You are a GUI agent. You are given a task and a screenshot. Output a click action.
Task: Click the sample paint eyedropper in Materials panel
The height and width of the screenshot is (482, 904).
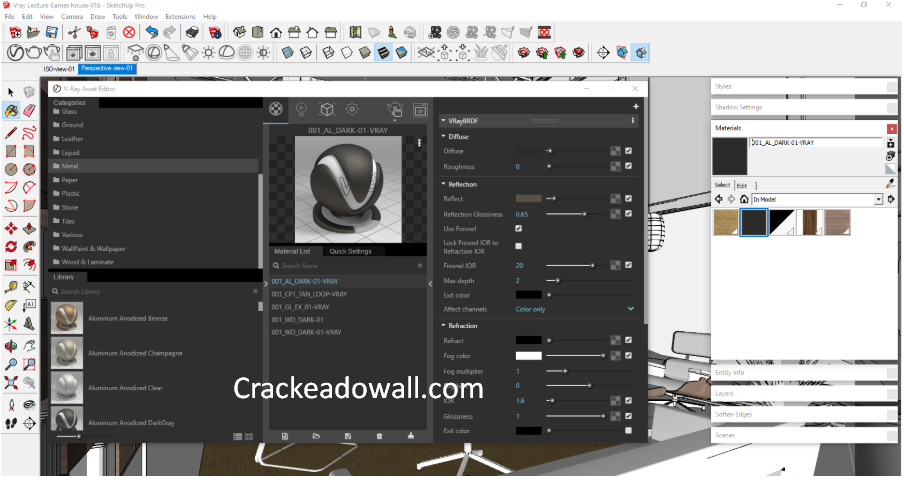pyautogui.click(x=891, y=183)
